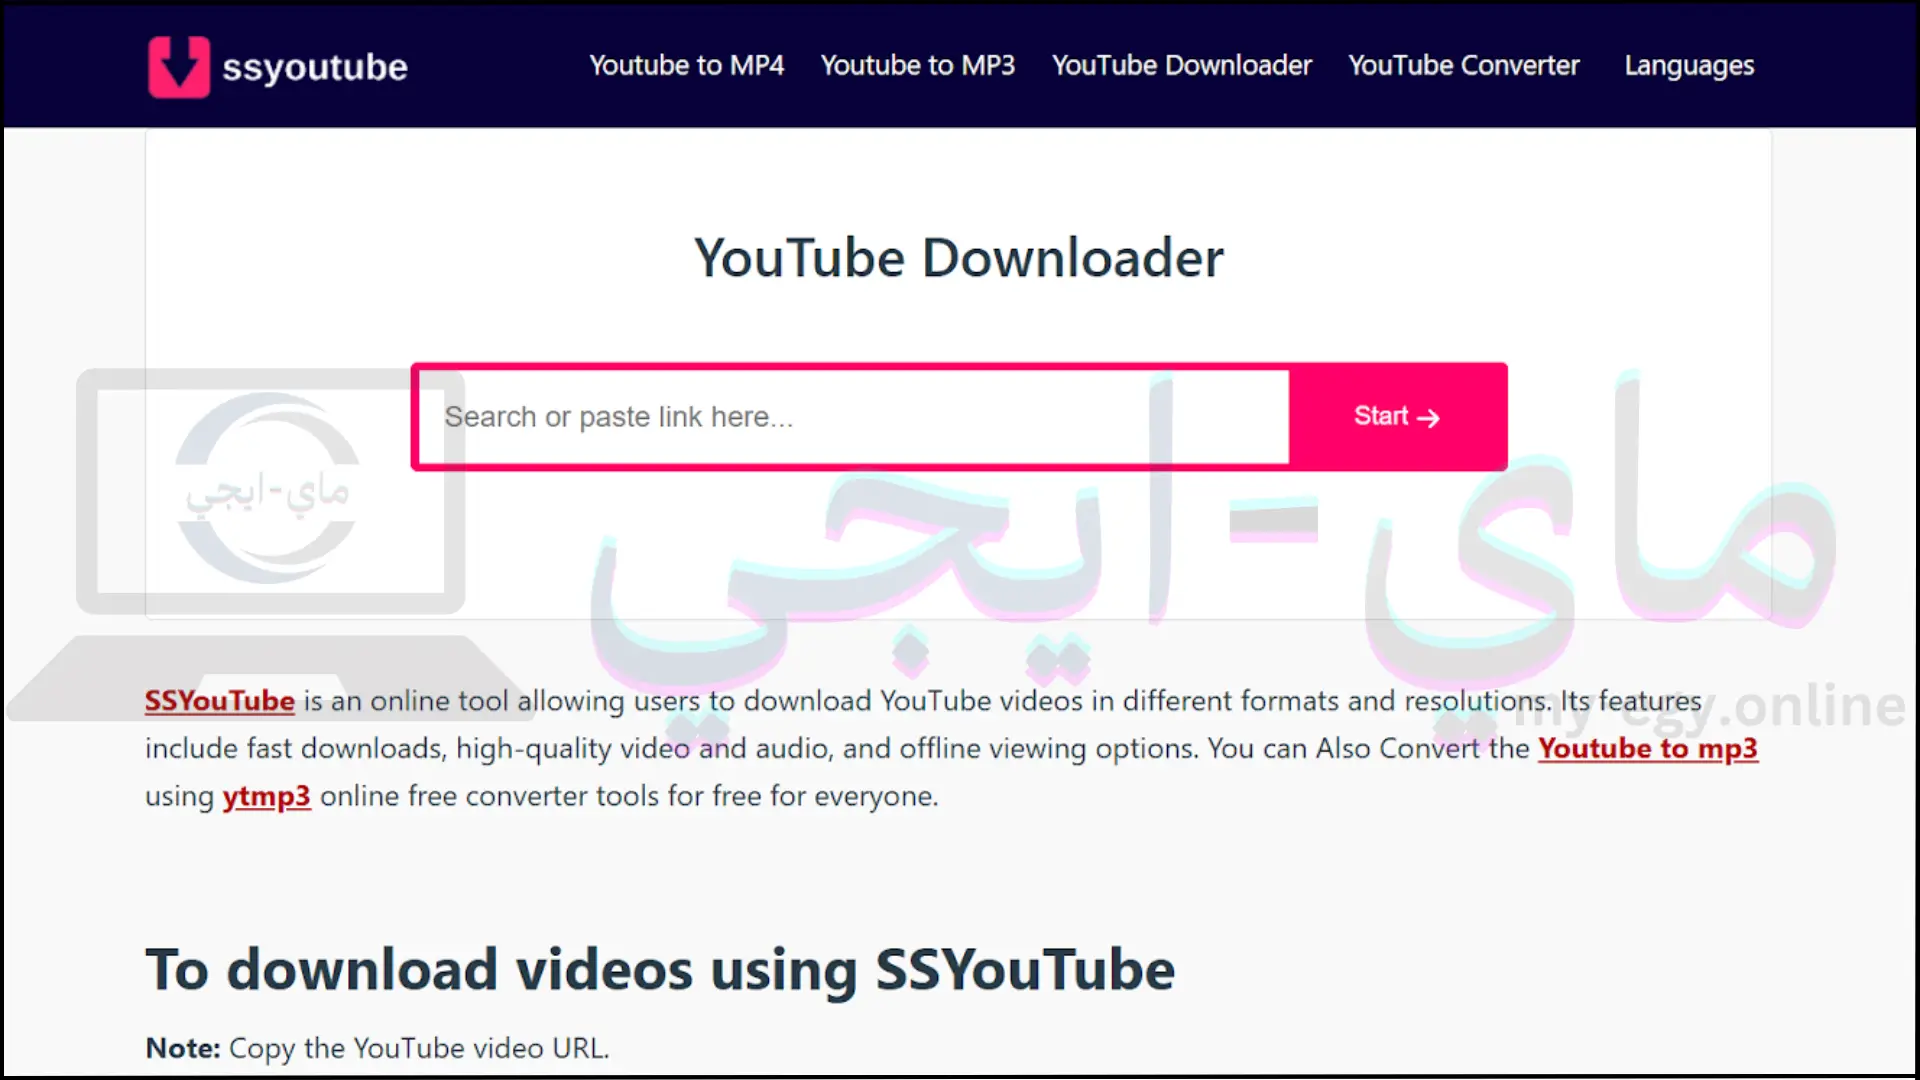Click the ytmp3 hyperlink in description
The image size is (1920, 1080).
click(x=265, y=795)
